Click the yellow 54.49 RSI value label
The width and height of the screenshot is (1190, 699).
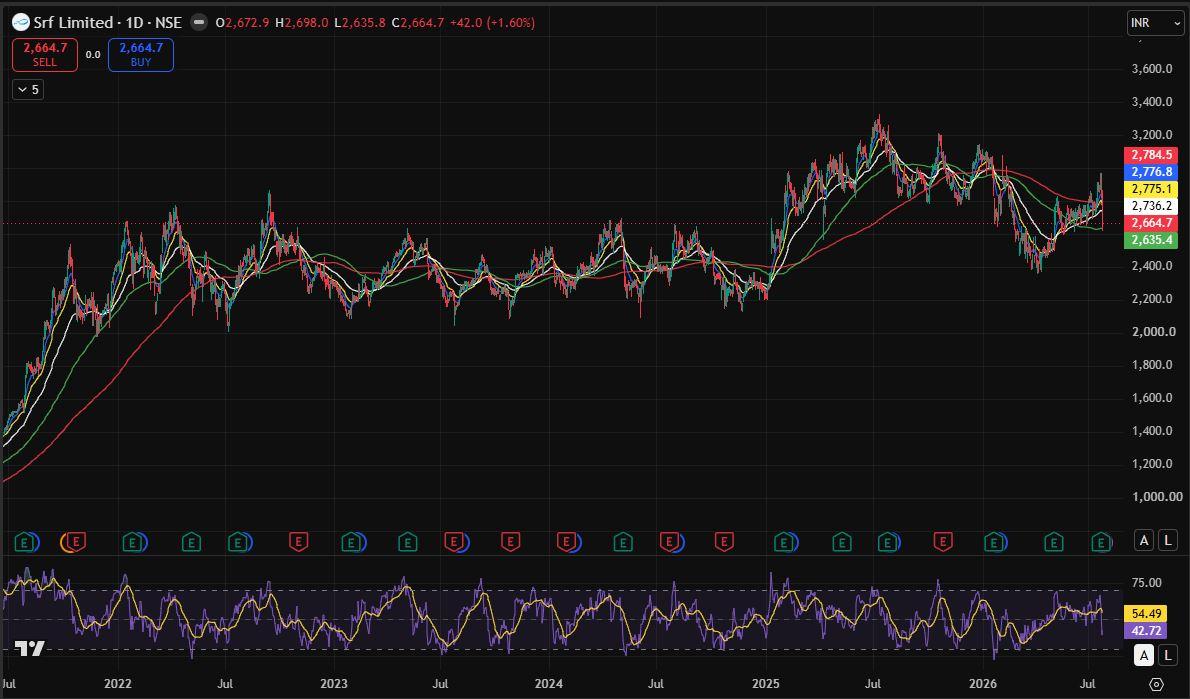(x=1146, y=614)
